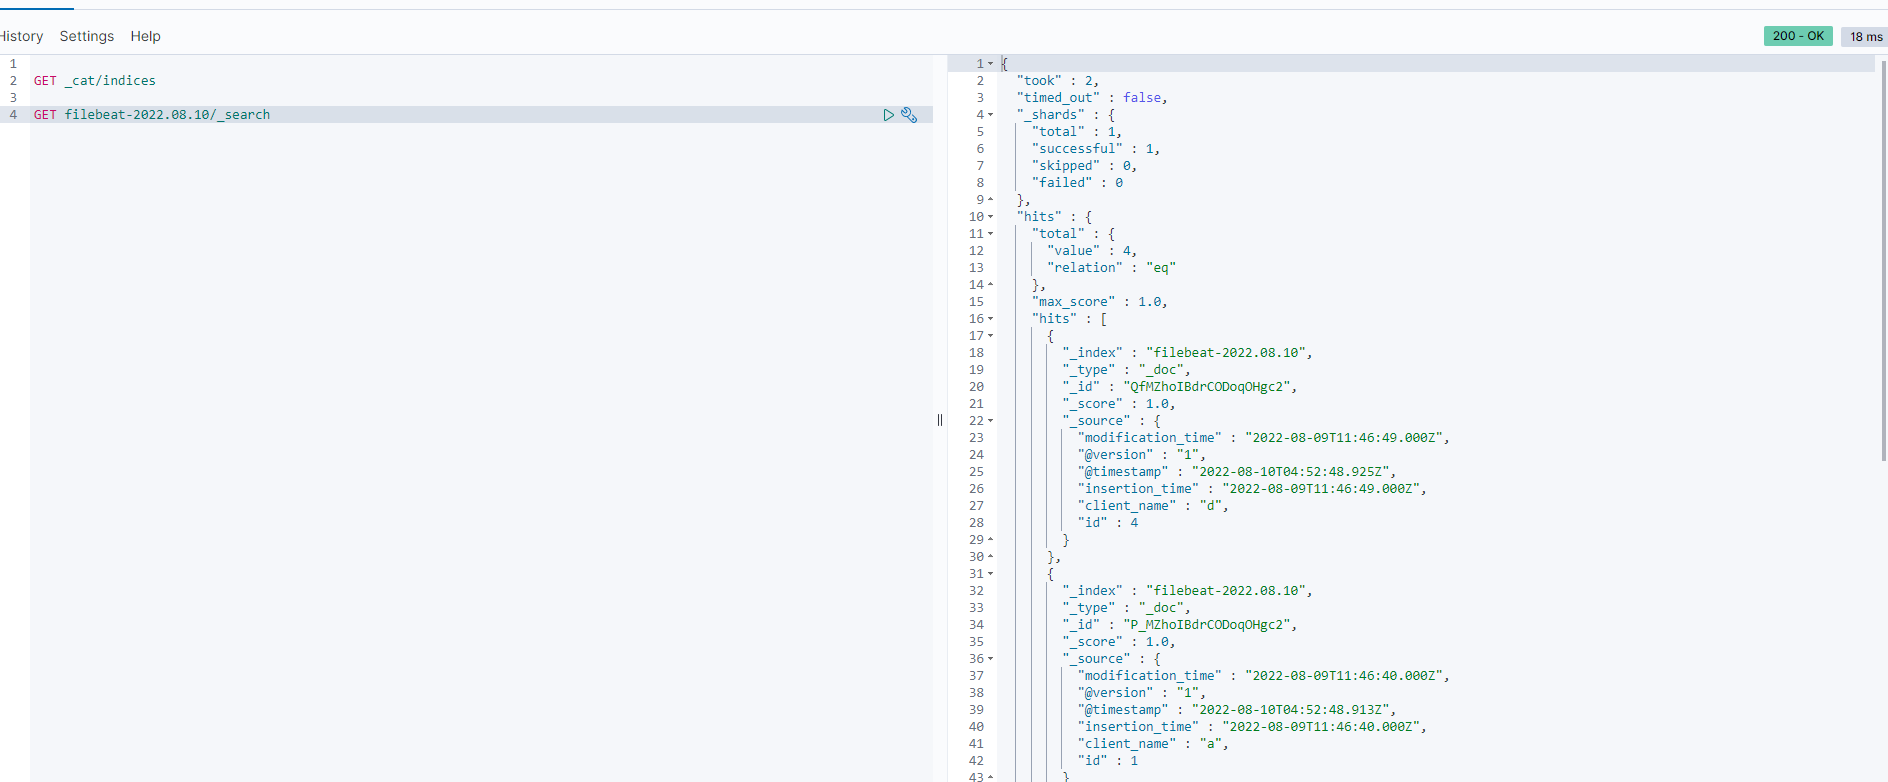The image size is (1888, 782).
Task: Click the "relation" : "eq" line
Action: (x=1111, y=268)
